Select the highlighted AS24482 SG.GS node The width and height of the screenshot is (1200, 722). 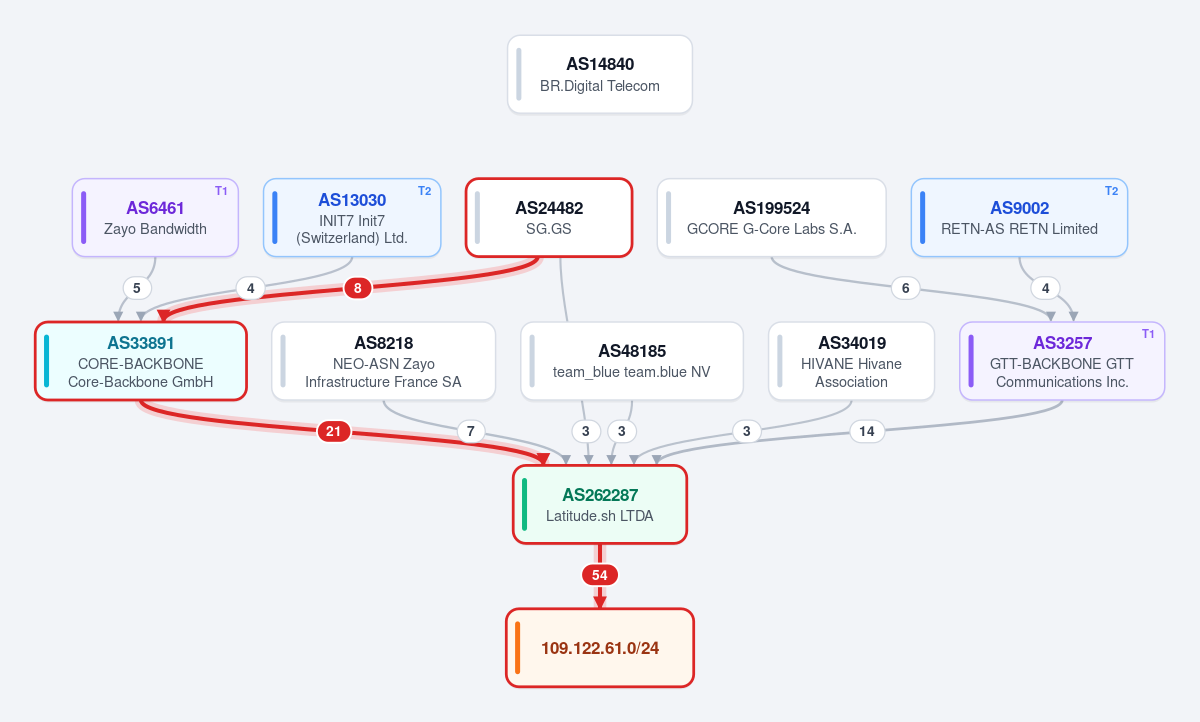pos(549,218)
